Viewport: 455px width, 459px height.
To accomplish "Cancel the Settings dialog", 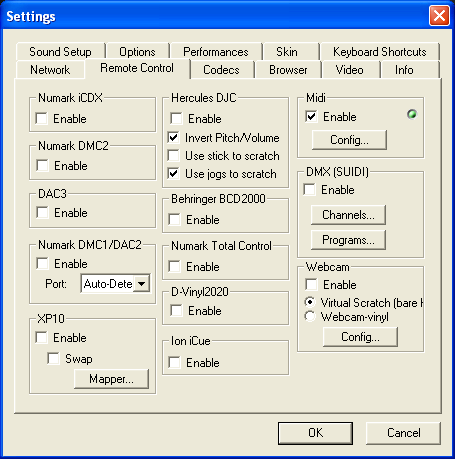I will coord(403,433).
